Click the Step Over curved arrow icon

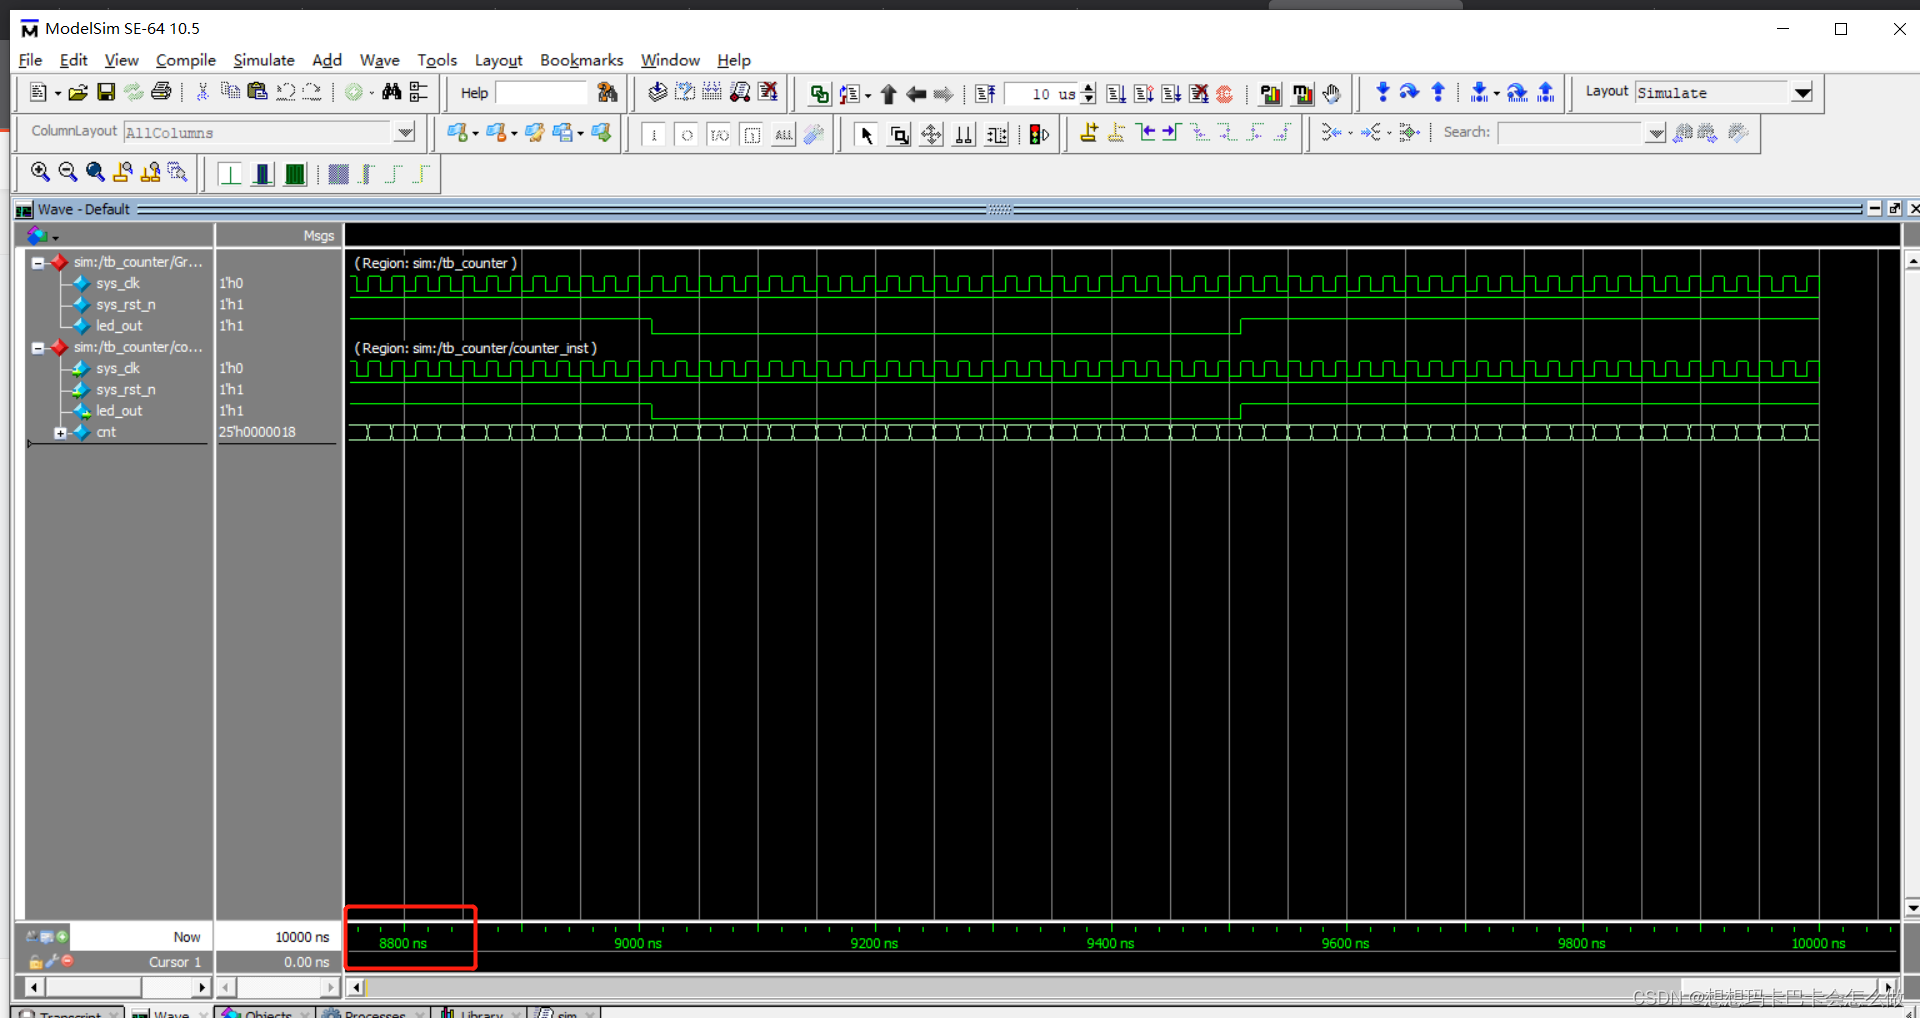pyautogui.click(x=1410, y=93)
